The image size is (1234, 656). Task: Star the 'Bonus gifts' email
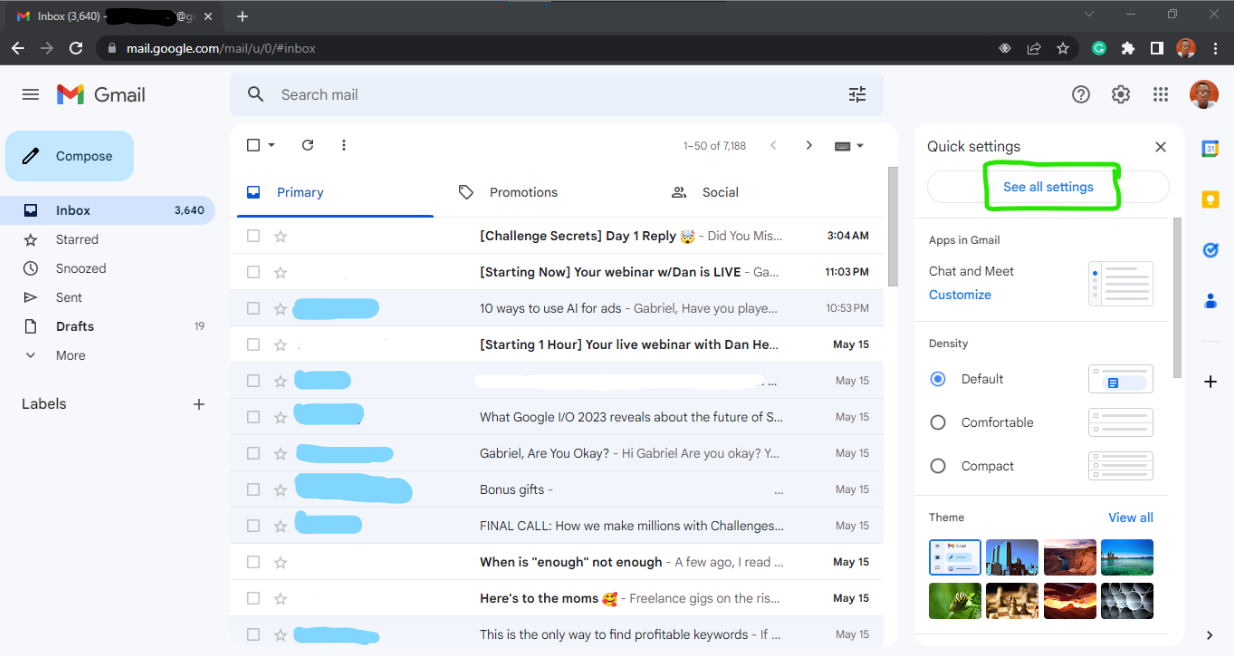click(280, 489)
